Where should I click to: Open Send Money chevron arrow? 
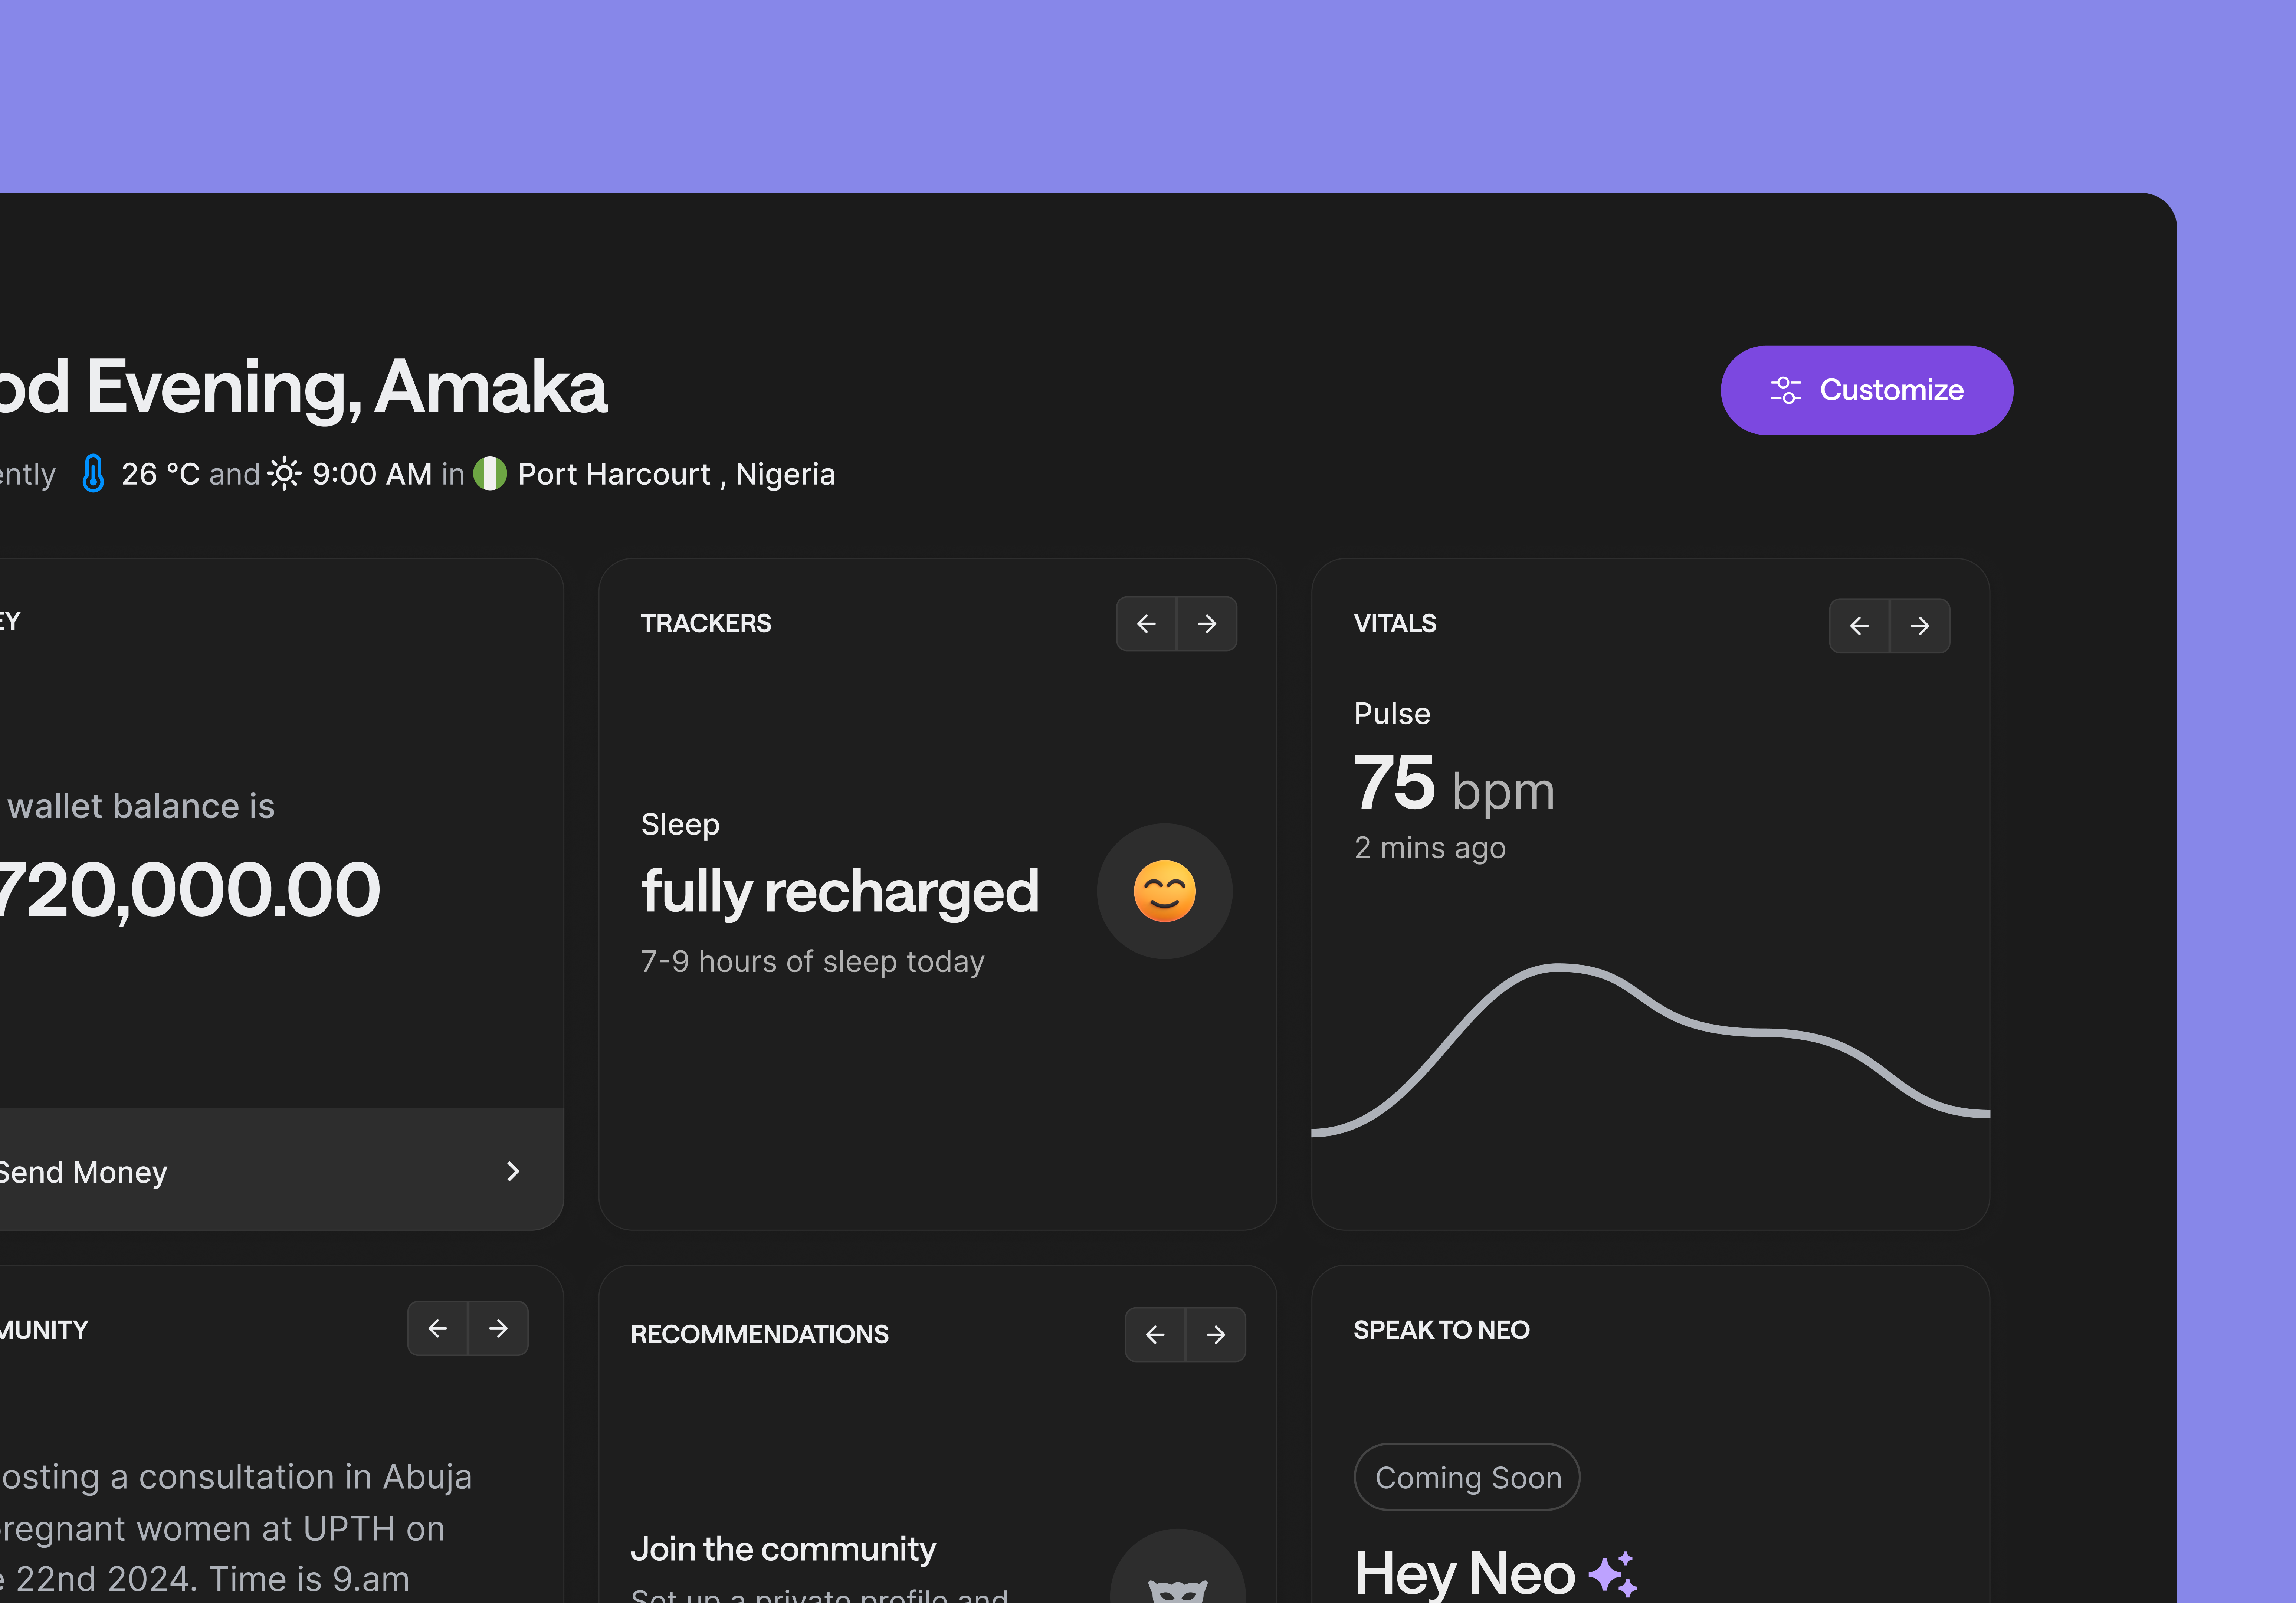(x=513, y=1171)
